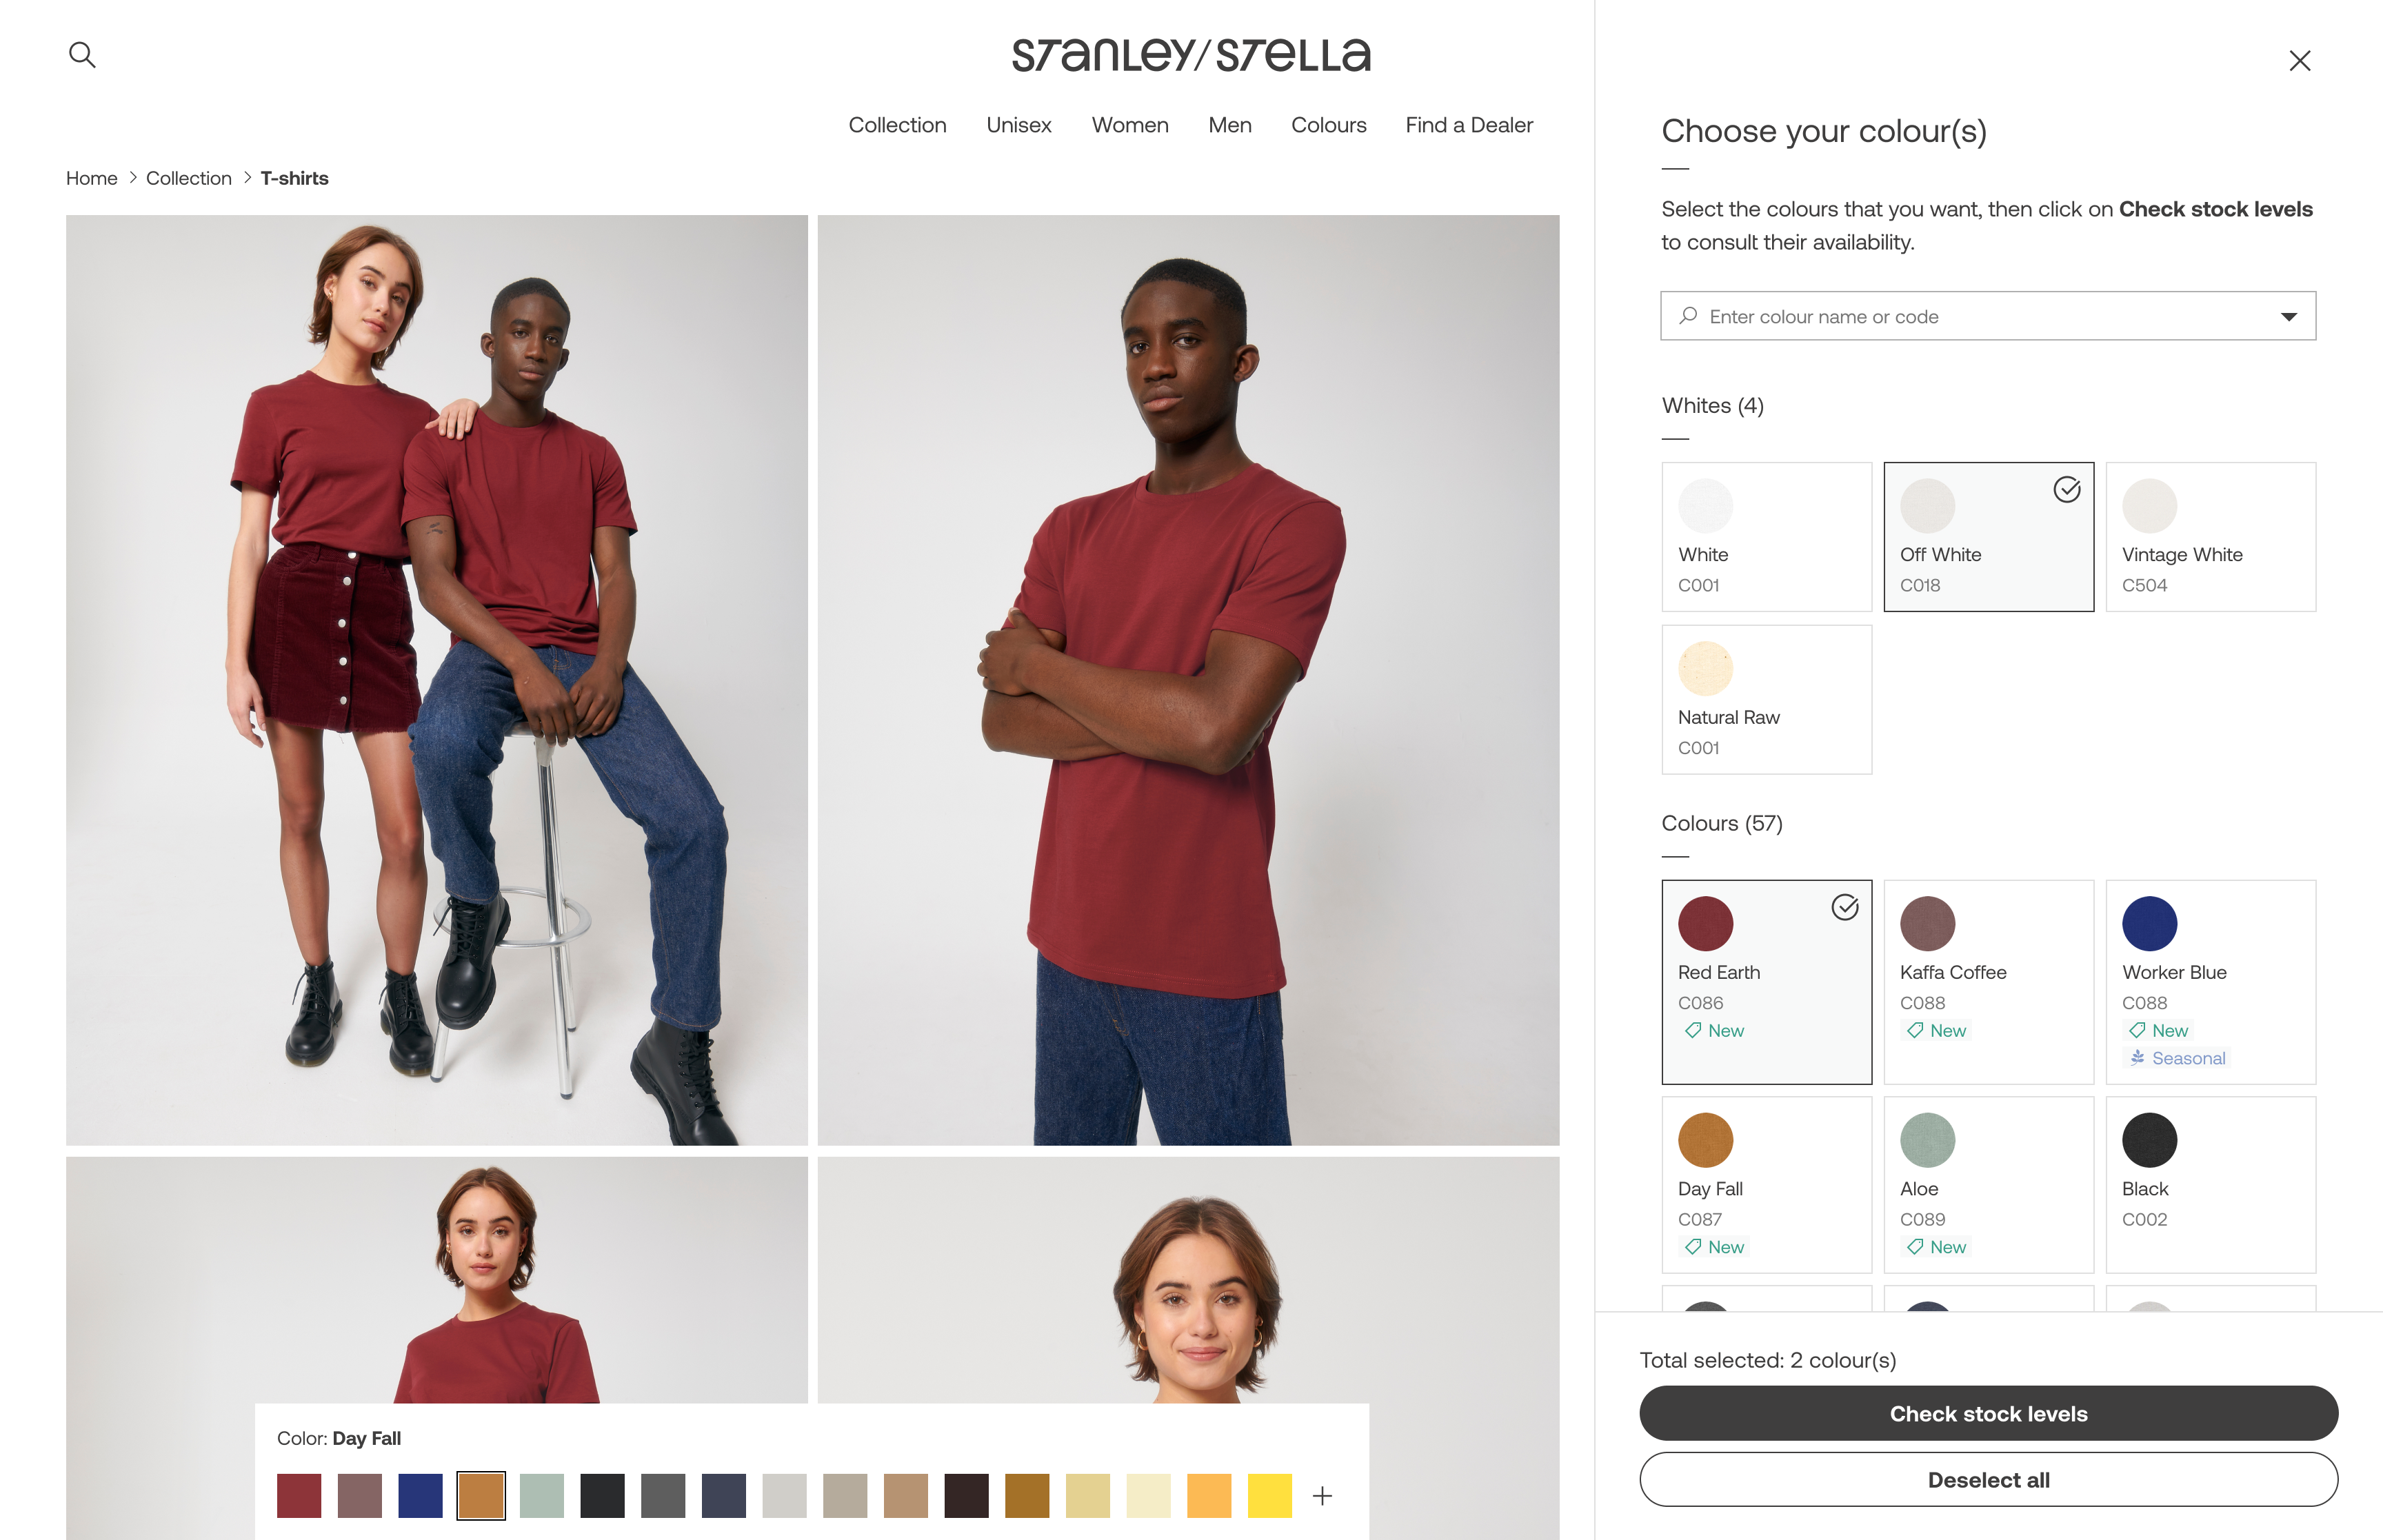Open the Colours navigation menu

(x=1328, y=125)
